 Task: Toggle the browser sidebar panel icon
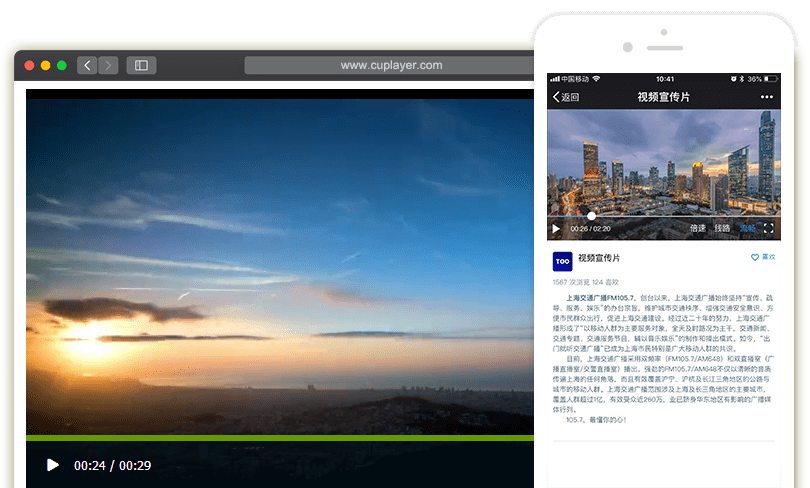pos(141,65)
